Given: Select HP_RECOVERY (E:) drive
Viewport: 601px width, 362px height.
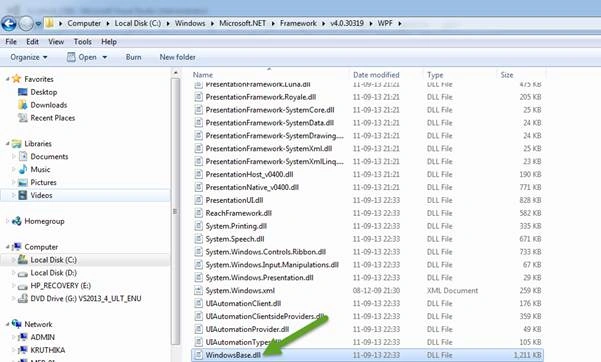Looking at the screenshot, I should coord(61,286).
